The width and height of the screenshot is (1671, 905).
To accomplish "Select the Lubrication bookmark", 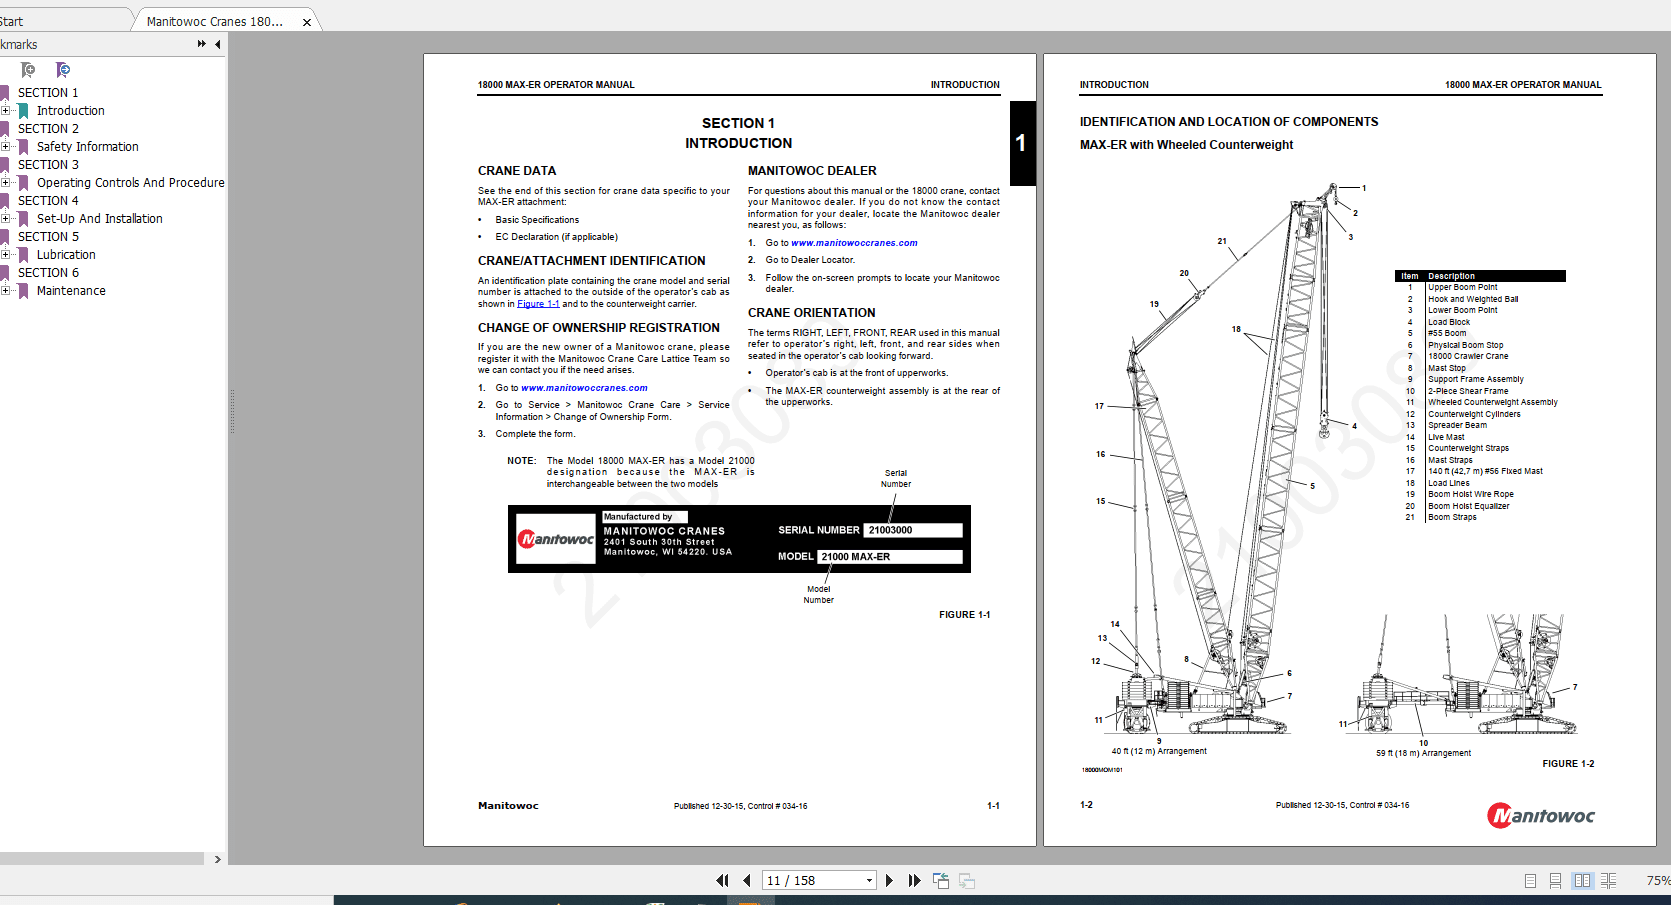I will point(64,254).
